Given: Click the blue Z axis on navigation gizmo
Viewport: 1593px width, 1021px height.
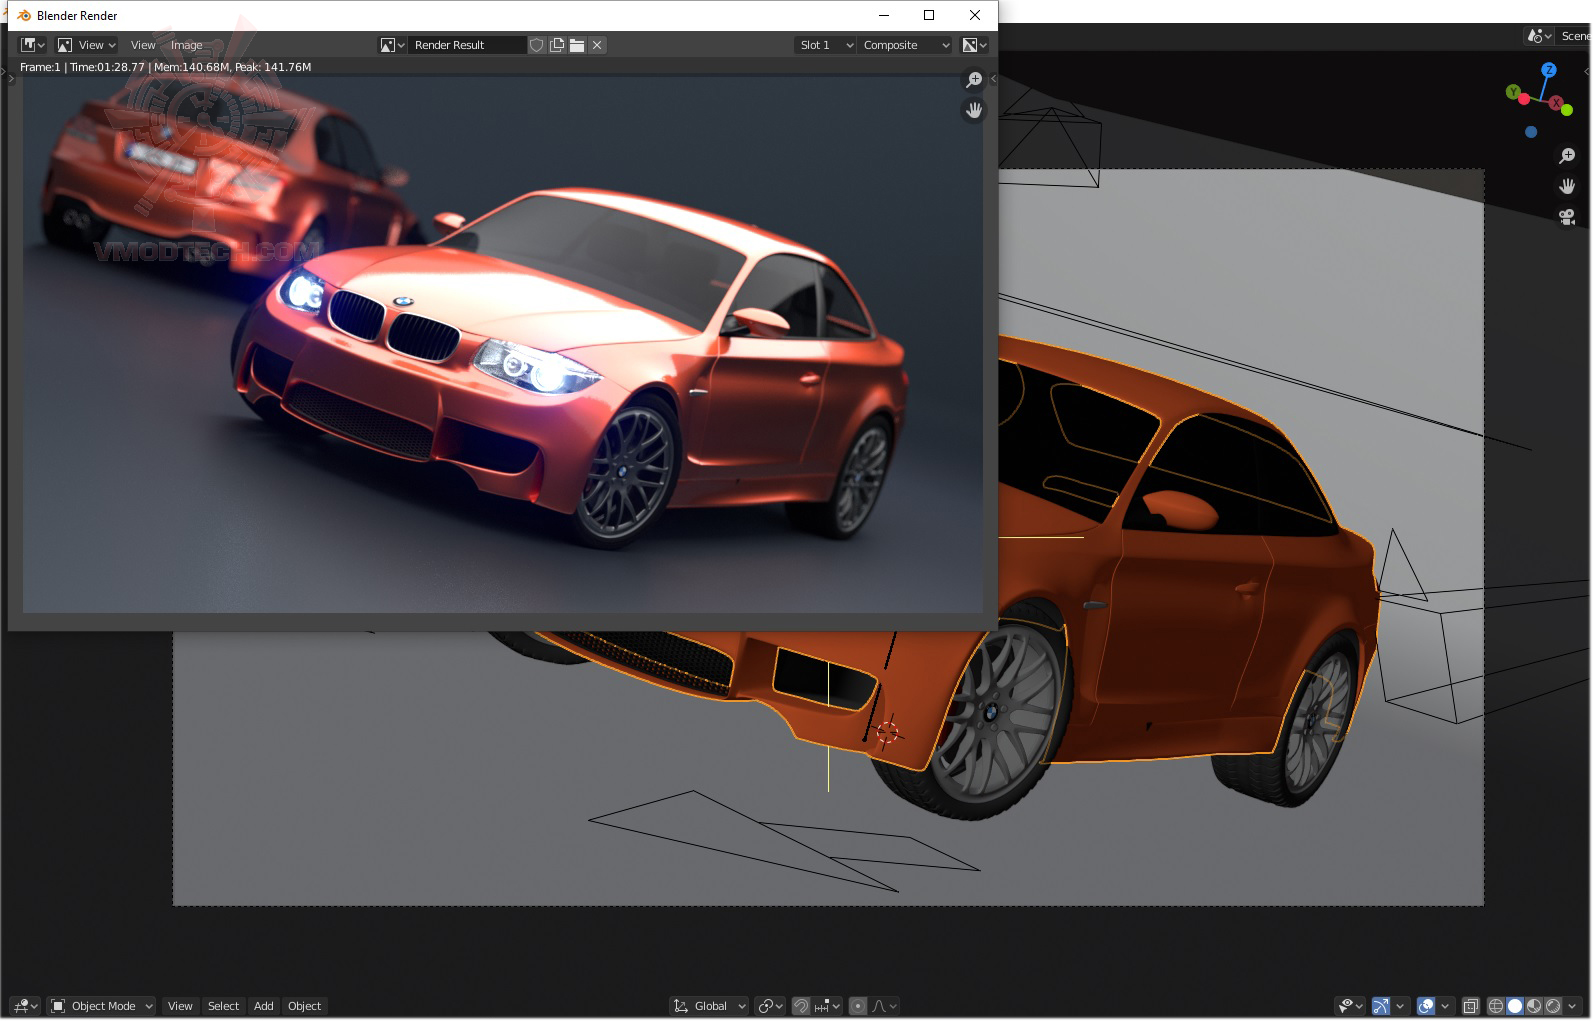Looking at the screenshot, I should [x=1549, y=70].
